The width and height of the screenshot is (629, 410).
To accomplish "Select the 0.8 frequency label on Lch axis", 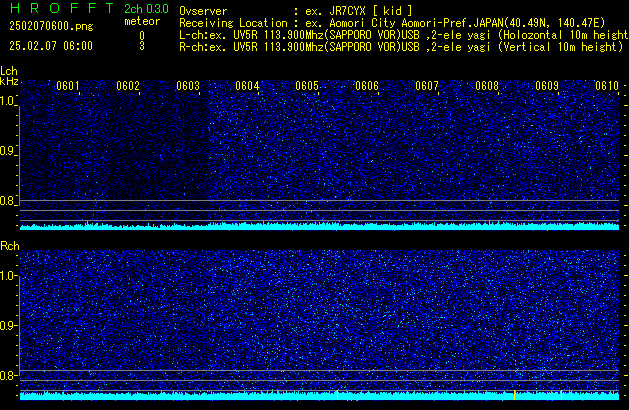I will click(x=7, y=201).
